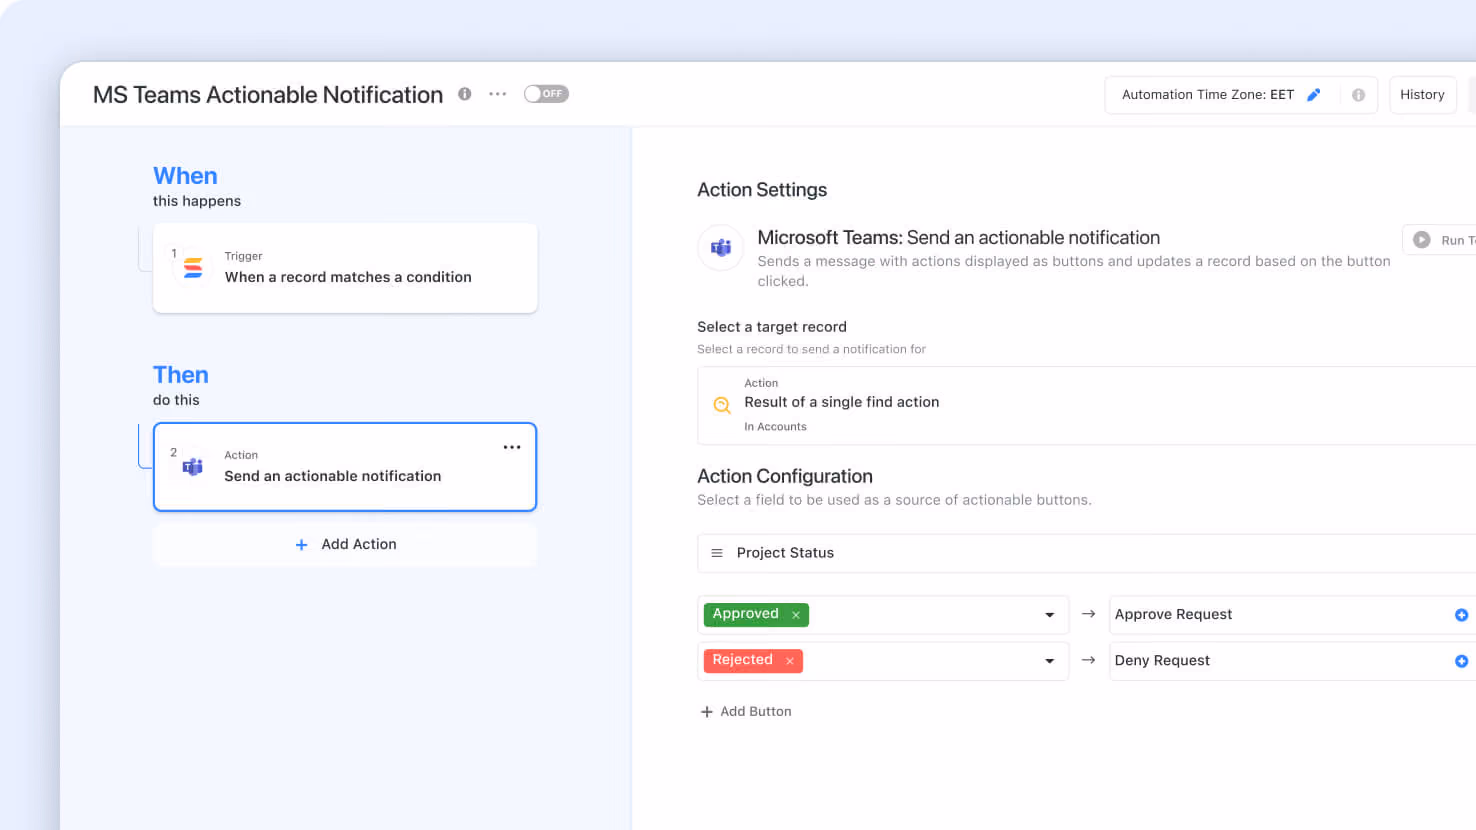Click the magnifier icon in the target record box
Image resolution: width=1476 pixels, height=830 pixels.
[x=722, y=405]
